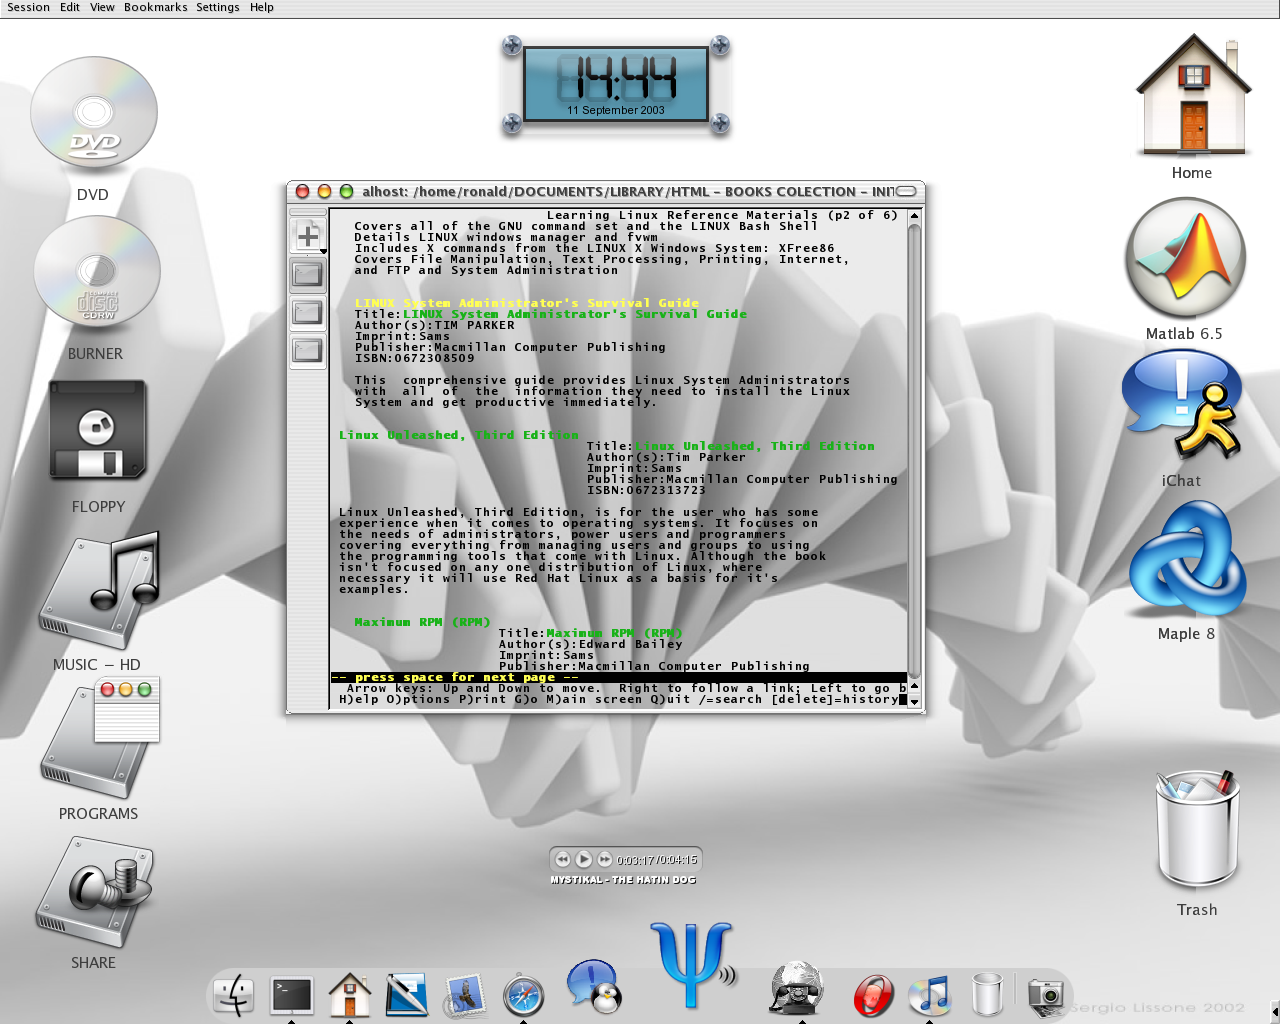Image resolution: width=1280 pixels, height=1024 pixels.
Task: Open the SHARE drive icon
Action: point(95,890)
